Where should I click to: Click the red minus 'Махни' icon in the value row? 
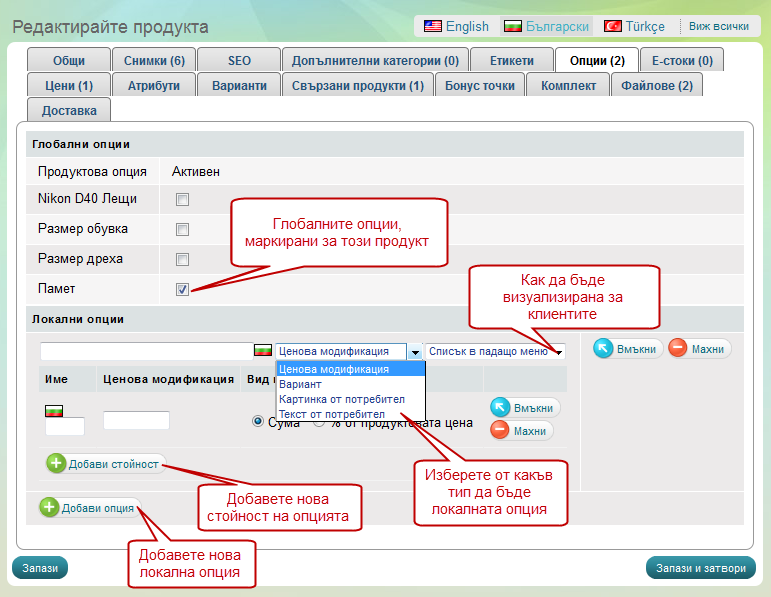click(501, 430)
